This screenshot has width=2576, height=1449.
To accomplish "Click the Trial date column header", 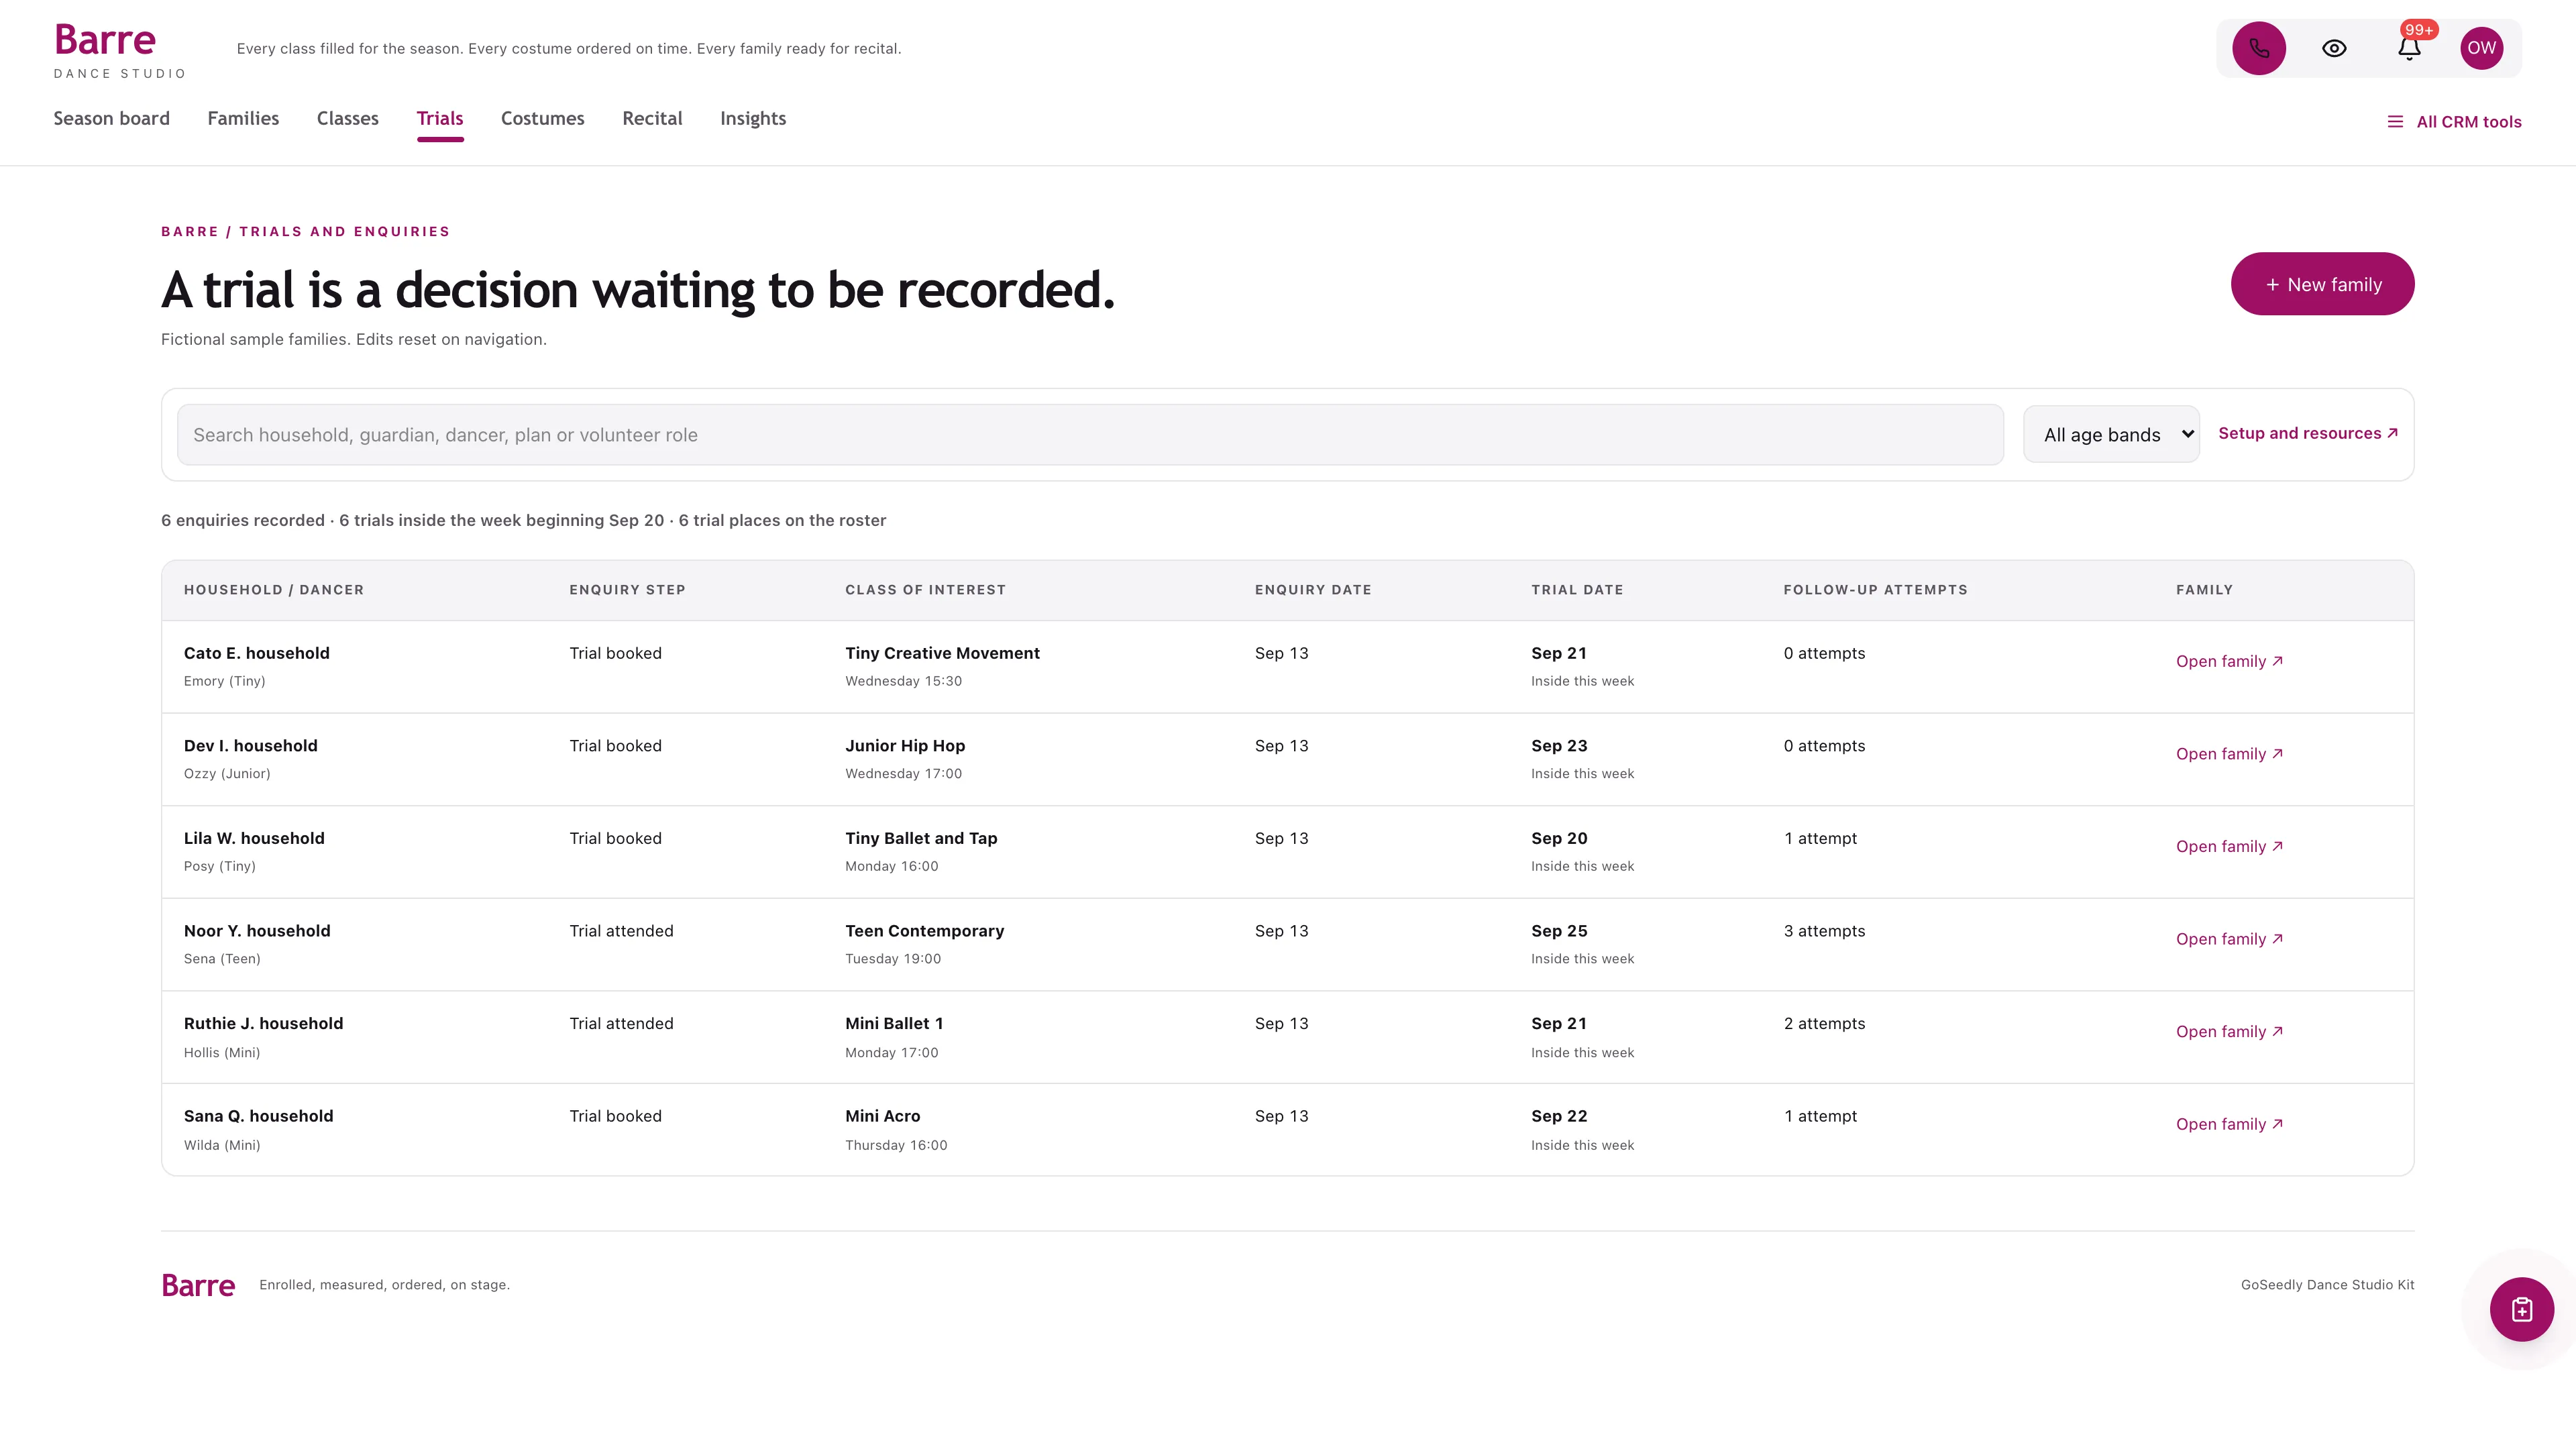I will click(1577, 590).
